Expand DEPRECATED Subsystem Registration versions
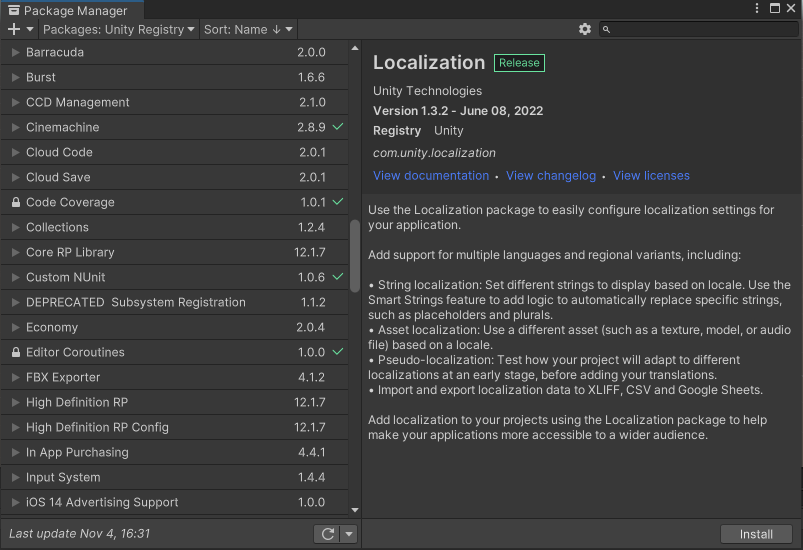This screenshot has height=550, width=803. click(x=15, y=303)
